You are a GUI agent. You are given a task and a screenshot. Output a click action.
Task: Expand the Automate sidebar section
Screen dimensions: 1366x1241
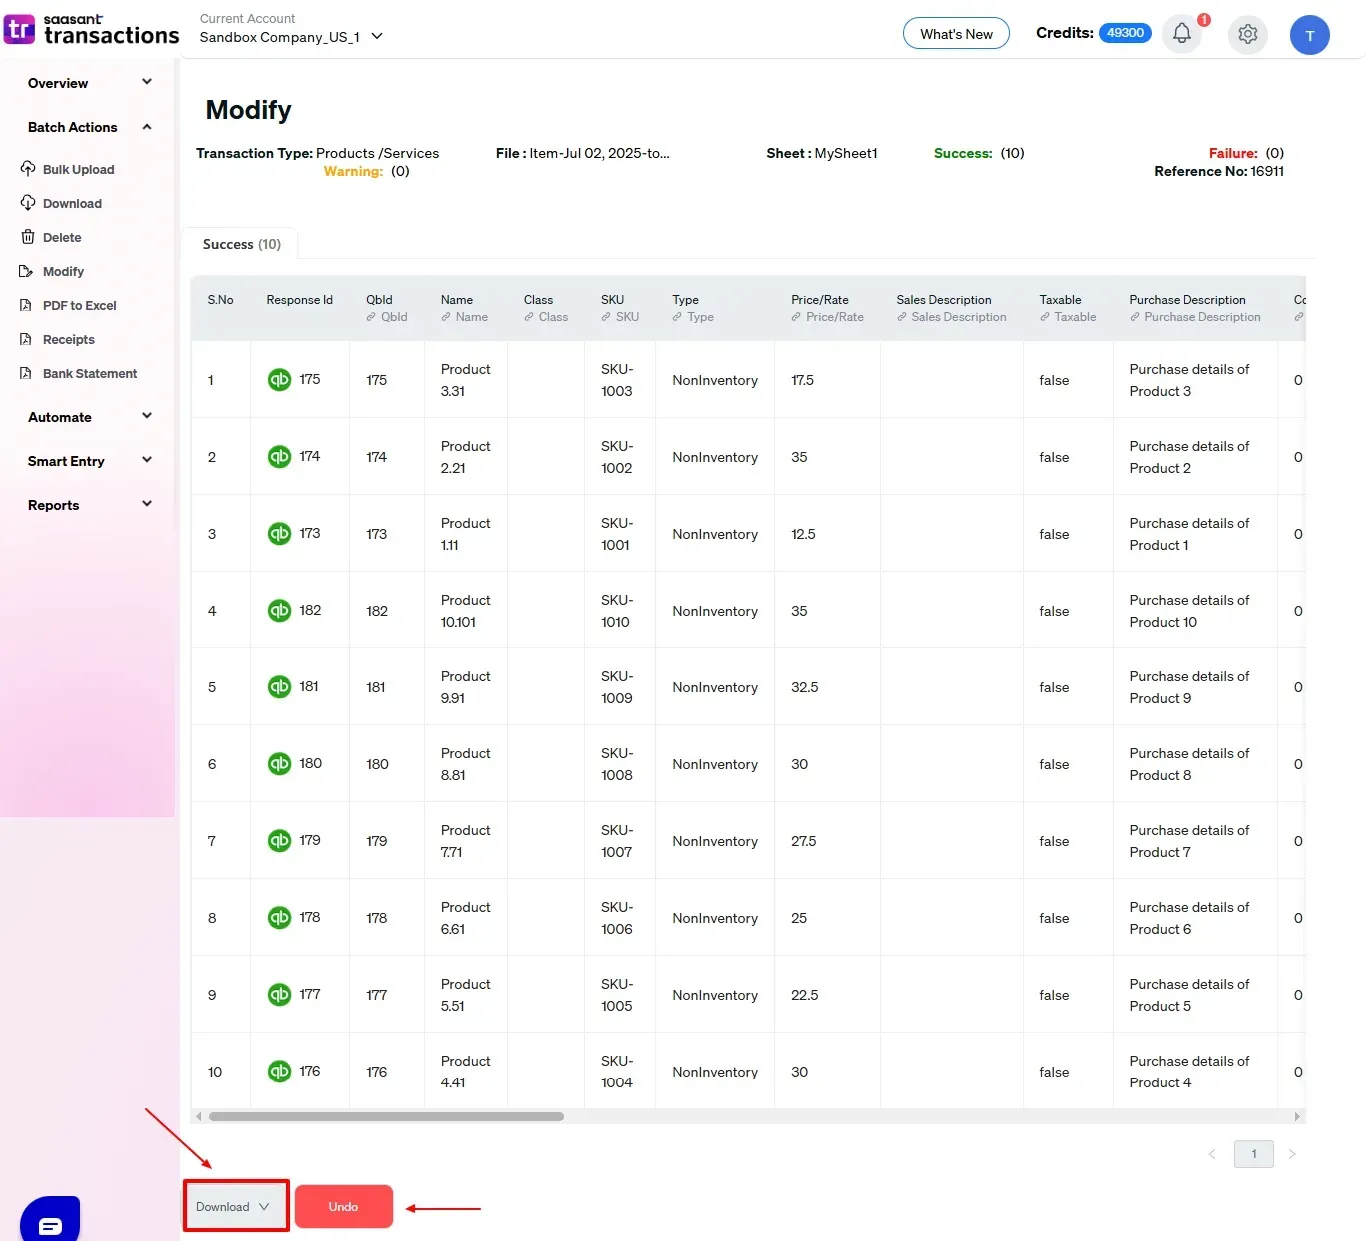click(90, 417)
